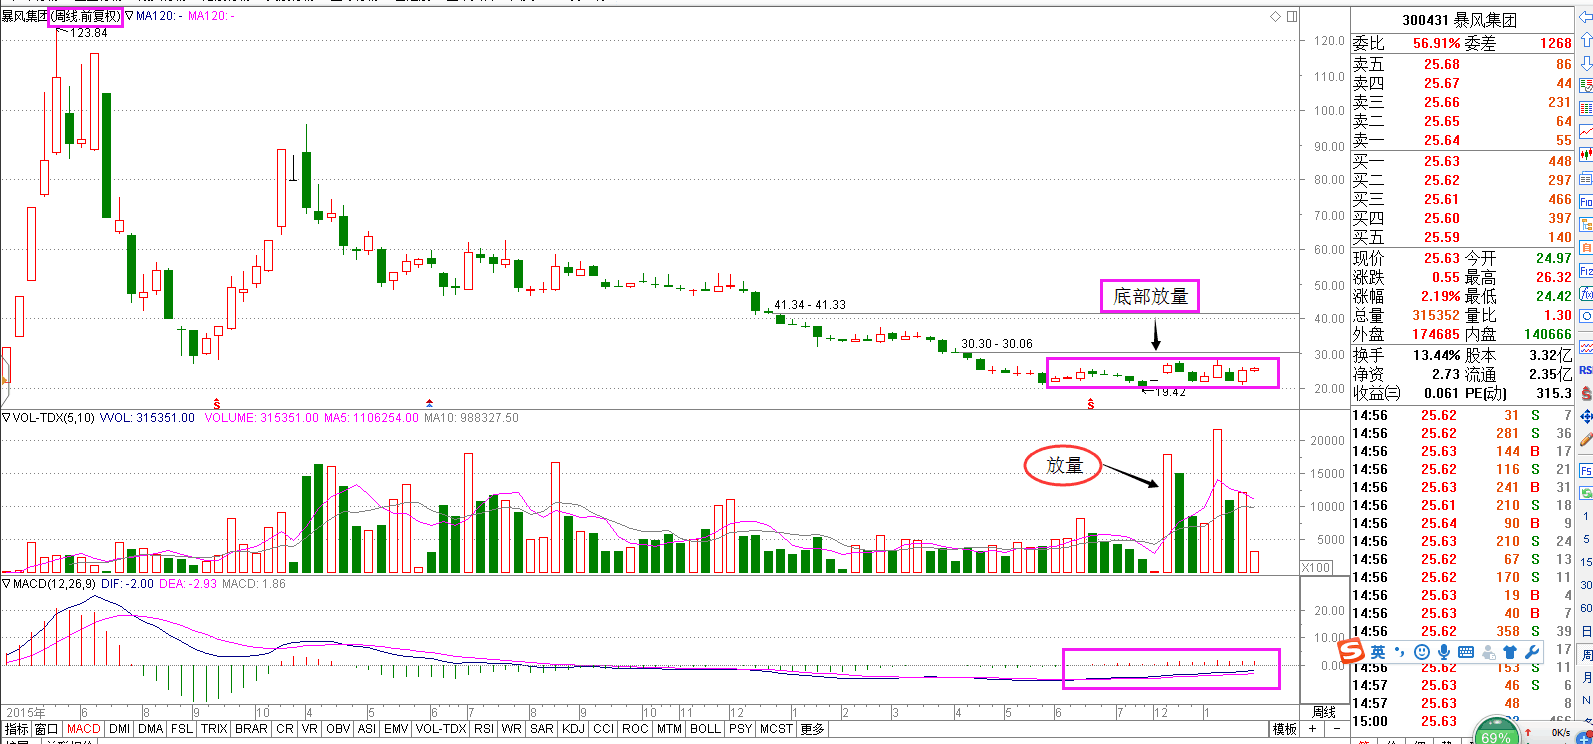Viewport: 1593px width, 744px height.
Task: Click the blue RS icon in right toolbar
Action: point(1586,372)
